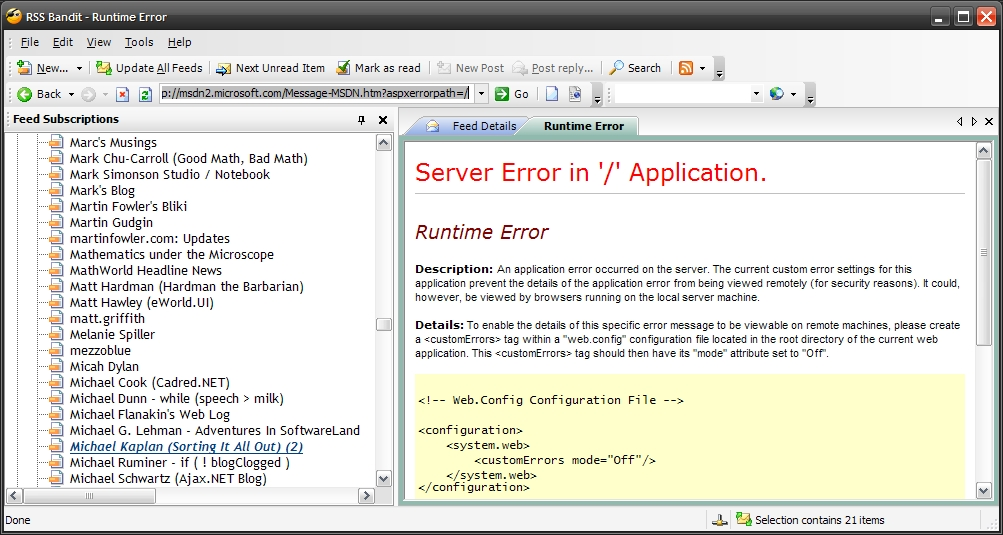Image resolution: width=1003 pixels, height=535 pixels.
Task: Select Michael Cook (Cadred.NET) feed
Action: [150, 383]
